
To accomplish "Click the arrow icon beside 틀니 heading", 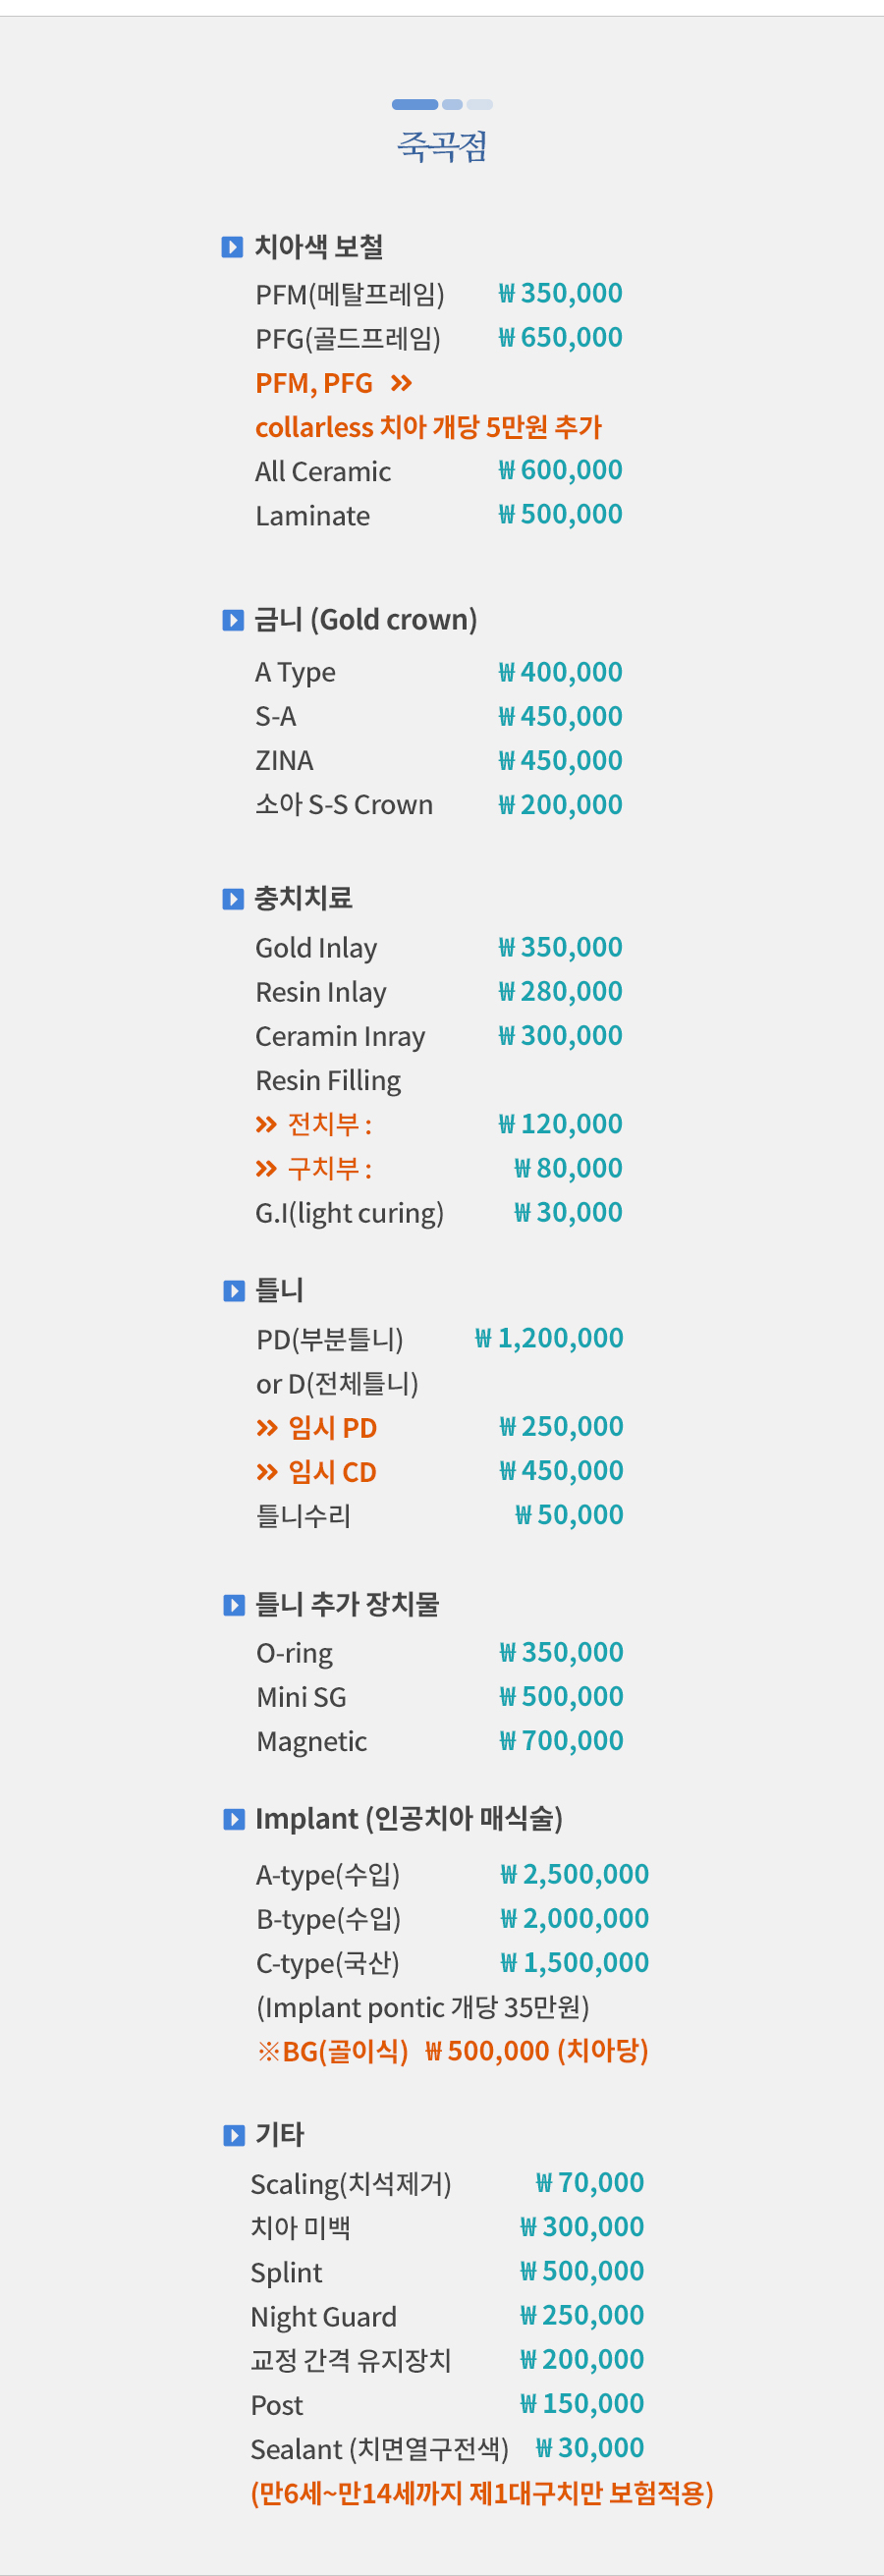I will [x=233, y=1291].
